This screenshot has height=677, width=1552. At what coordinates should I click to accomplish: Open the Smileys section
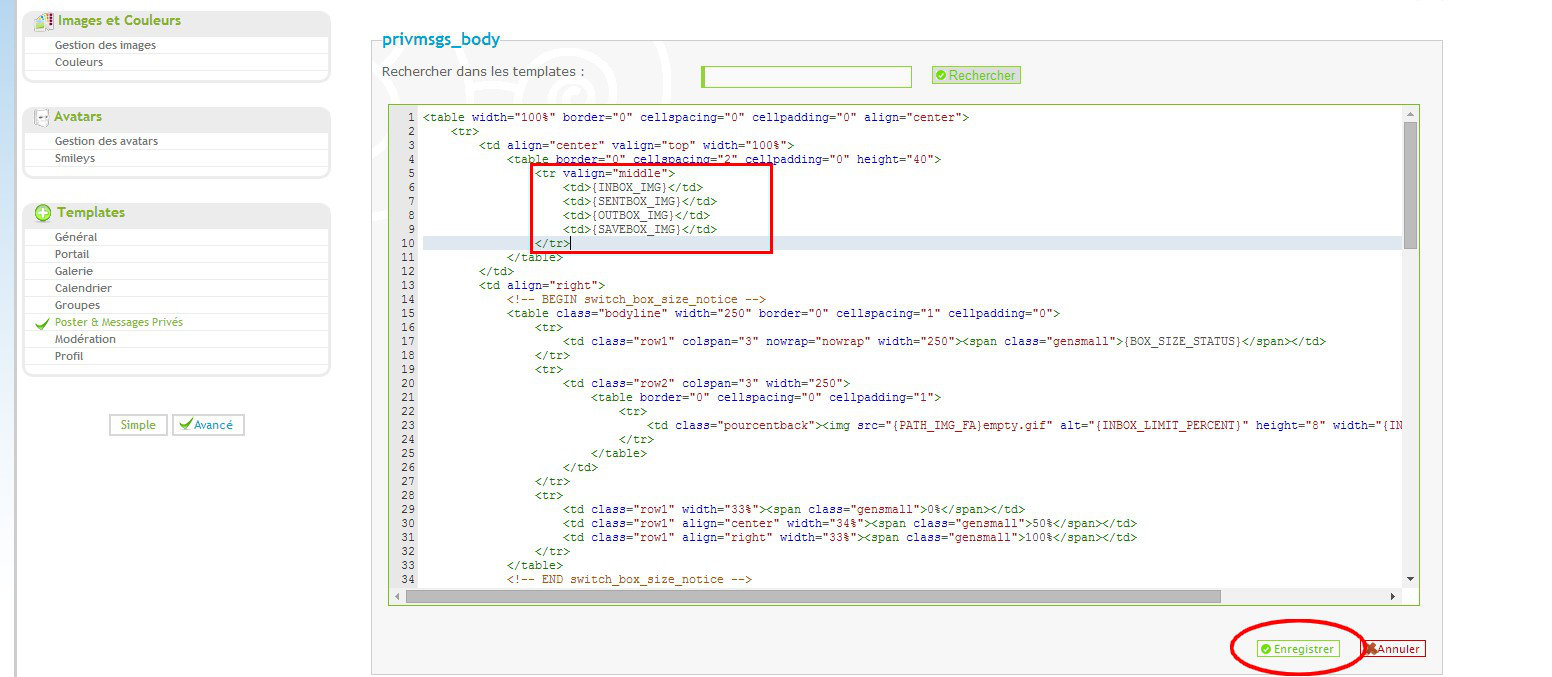click(75, 158)
